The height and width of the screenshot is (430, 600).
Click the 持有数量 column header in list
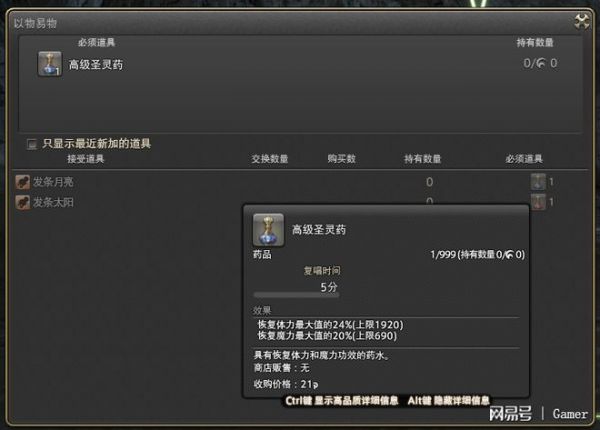click(x=423, y=159)
